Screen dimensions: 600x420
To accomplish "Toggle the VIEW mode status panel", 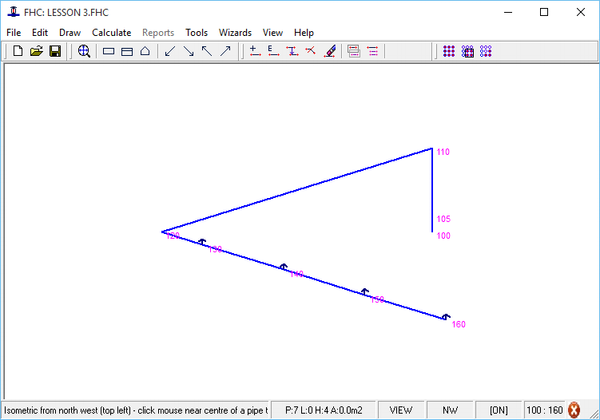I will coord(401,410).
